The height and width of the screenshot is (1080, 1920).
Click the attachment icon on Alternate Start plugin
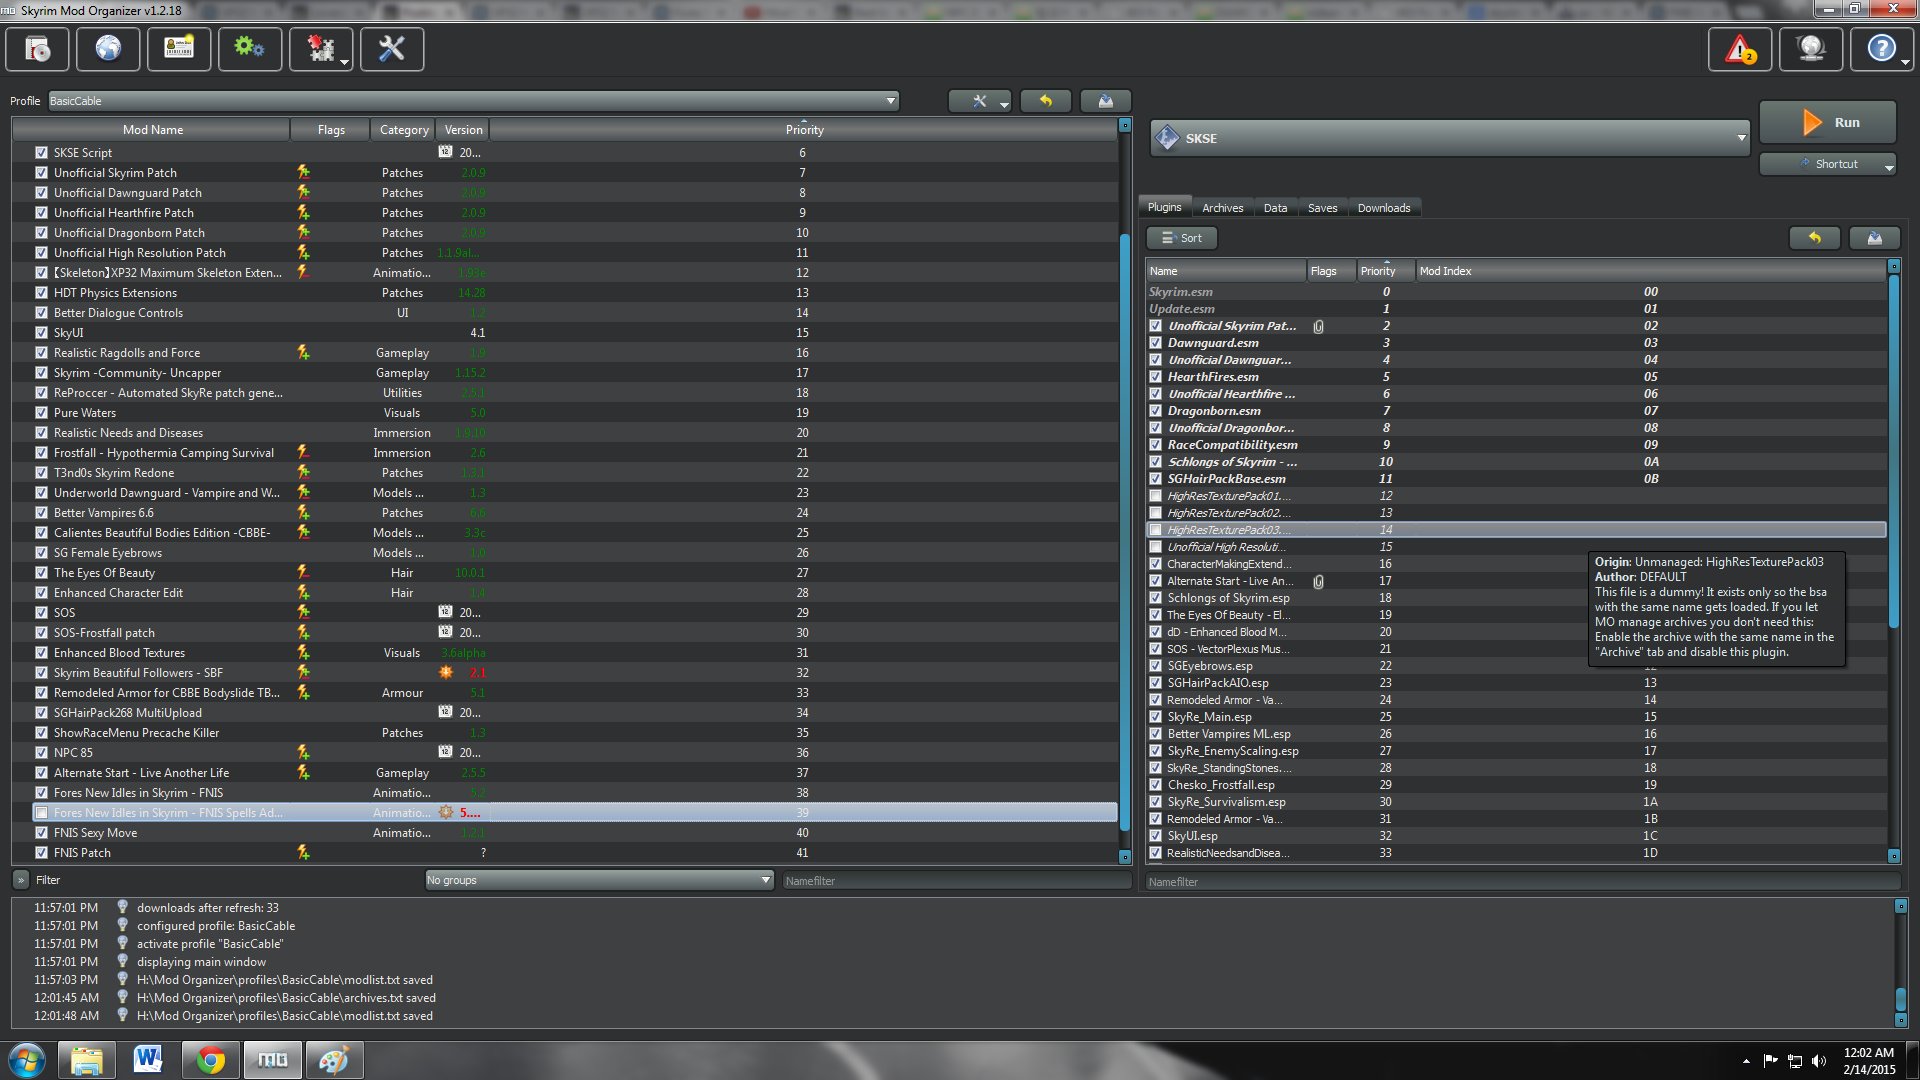coord(1318,581)
